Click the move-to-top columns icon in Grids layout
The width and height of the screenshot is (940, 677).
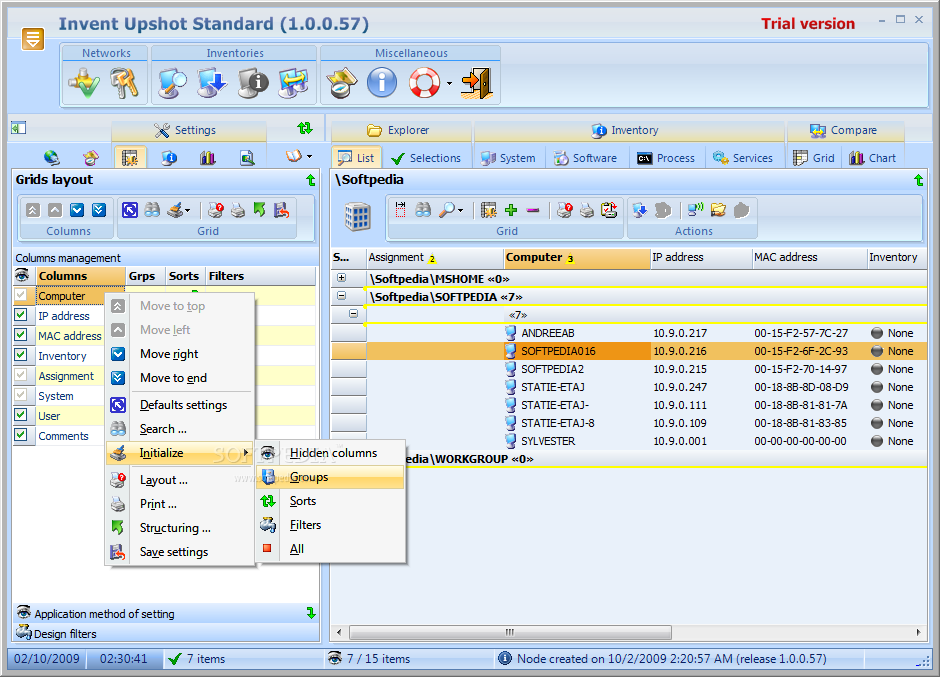coord(33,210)
